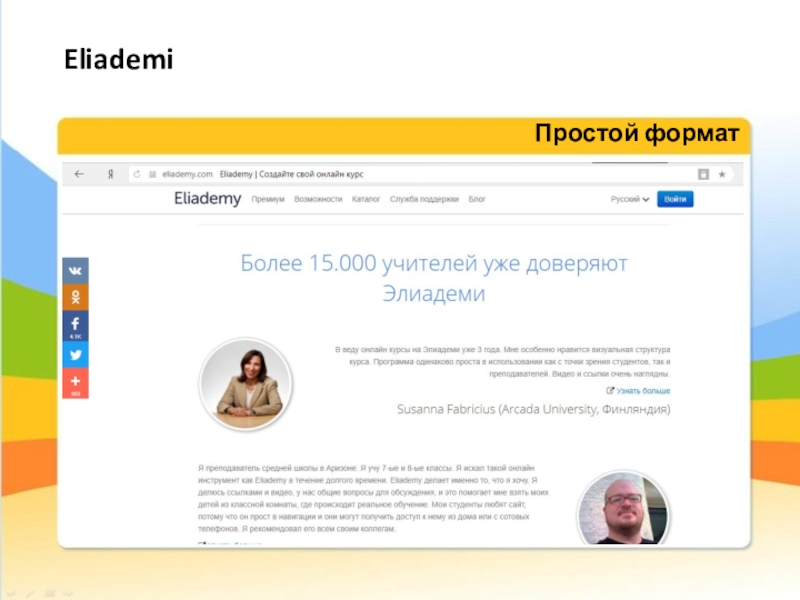Click the reader mode page icon
The width and height of the screenshot is (800, 600).
click(x=703, y=174)
